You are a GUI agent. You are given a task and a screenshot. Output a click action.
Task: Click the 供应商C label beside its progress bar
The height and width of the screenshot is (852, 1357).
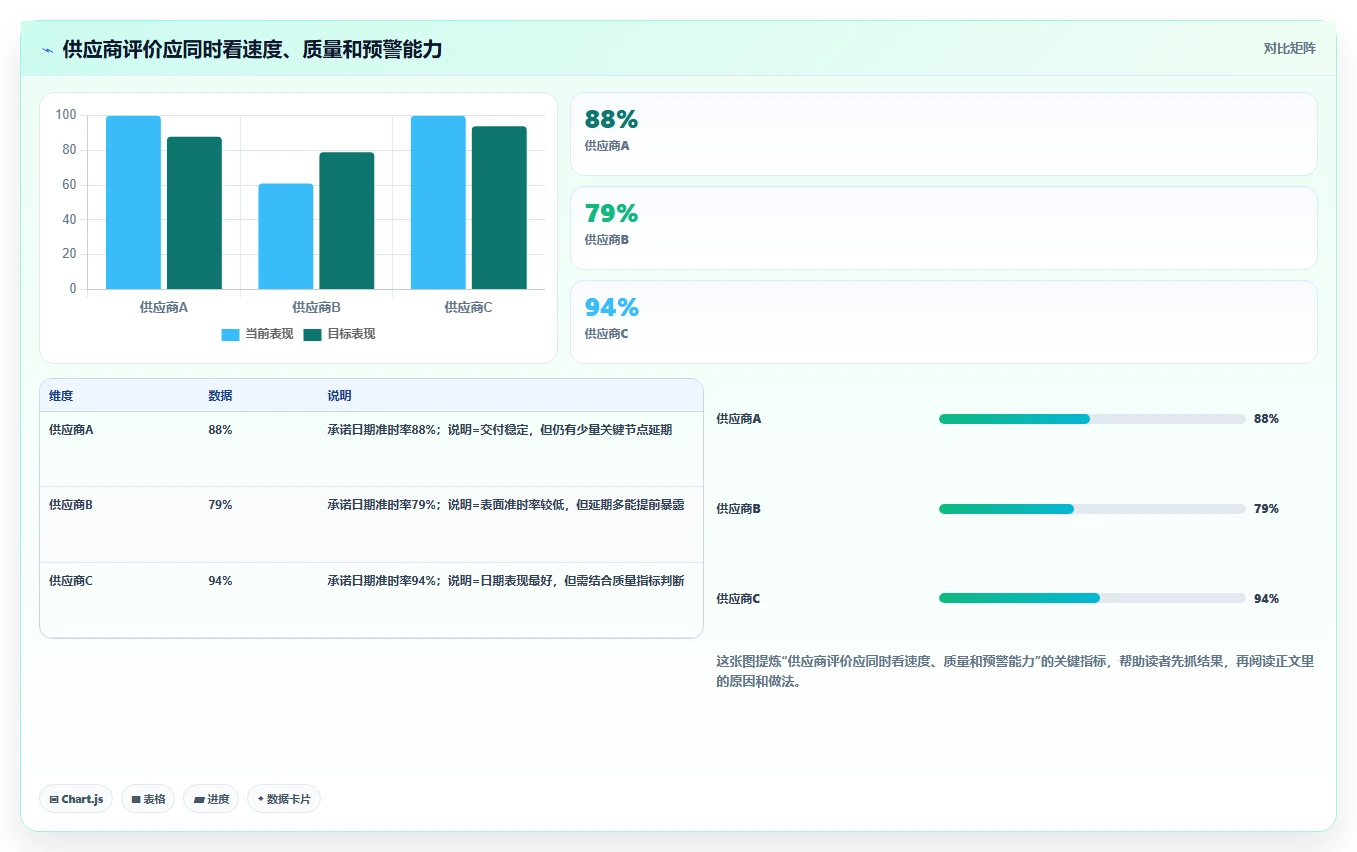tap(738, 599)
